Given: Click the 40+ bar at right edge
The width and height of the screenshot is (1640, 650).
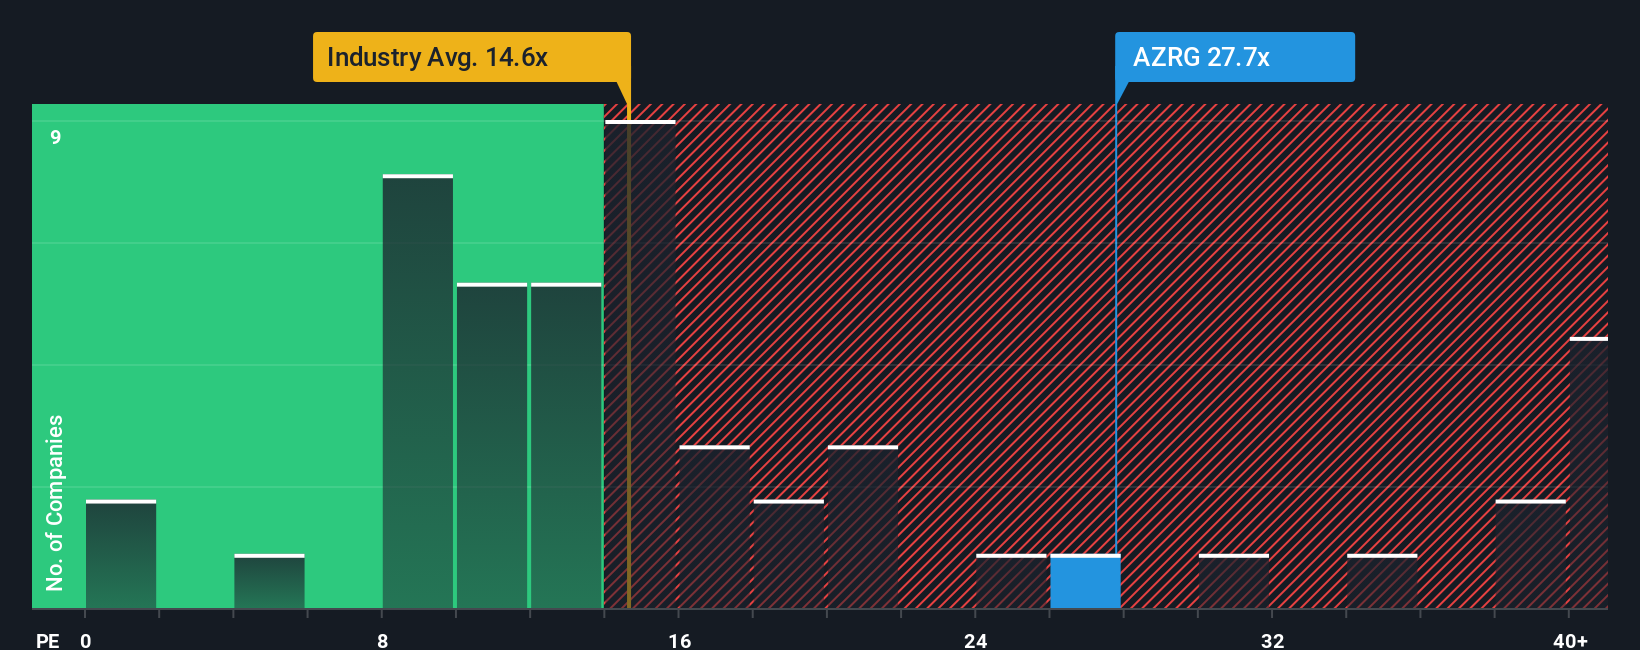Looking at the screenshot, I should pos(1589,473).
